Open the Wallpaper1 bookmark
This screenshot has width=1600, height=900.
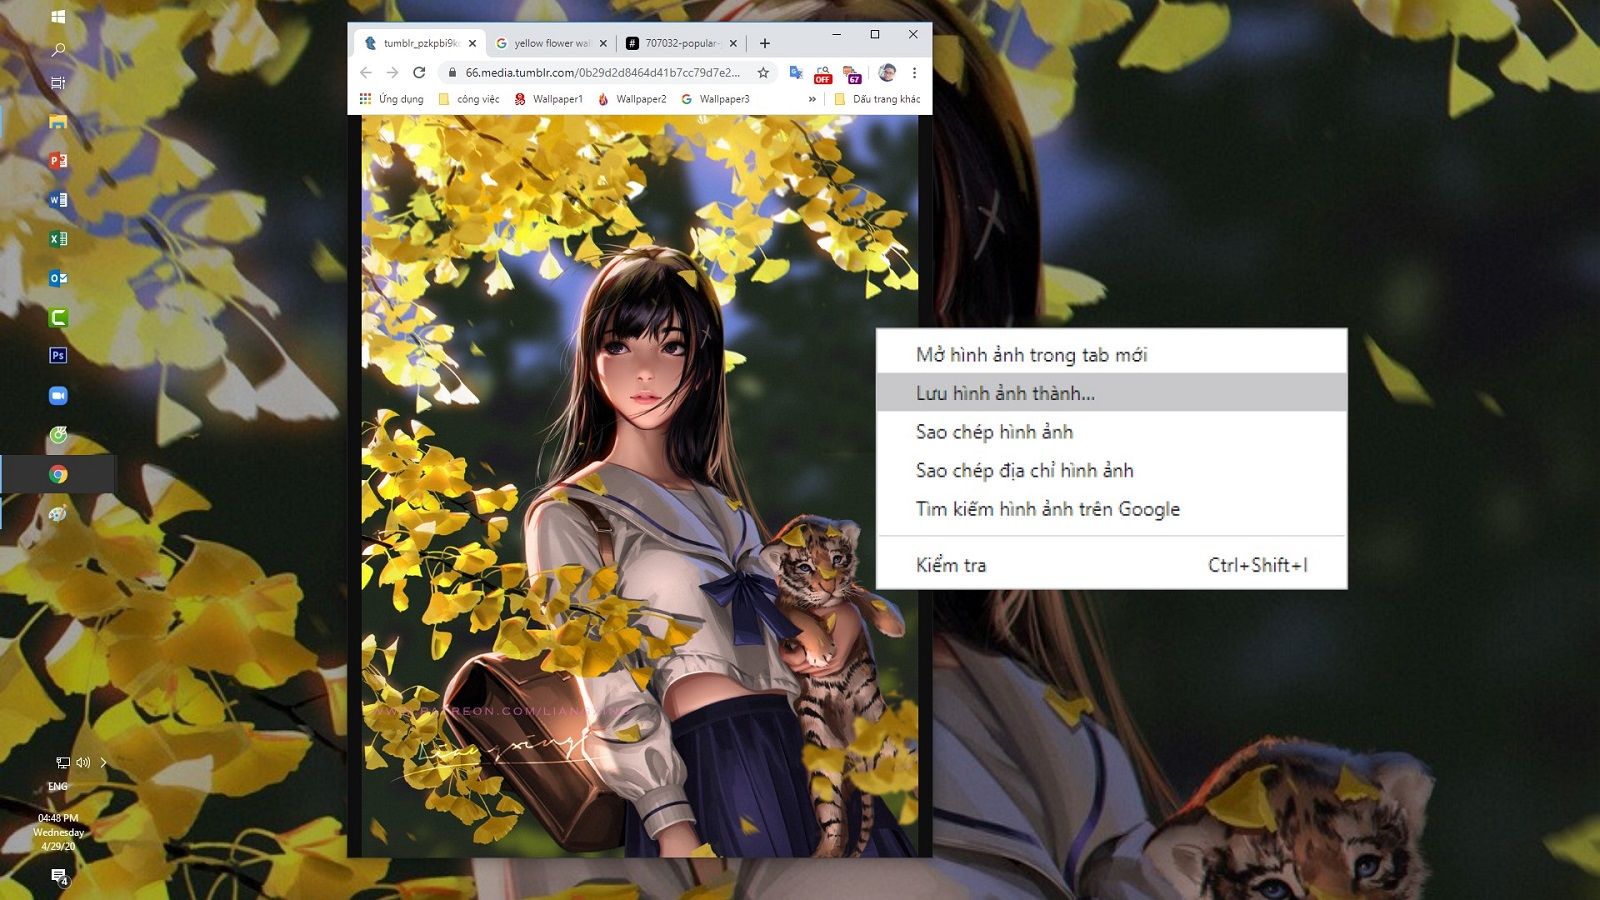tap(550, 99)
